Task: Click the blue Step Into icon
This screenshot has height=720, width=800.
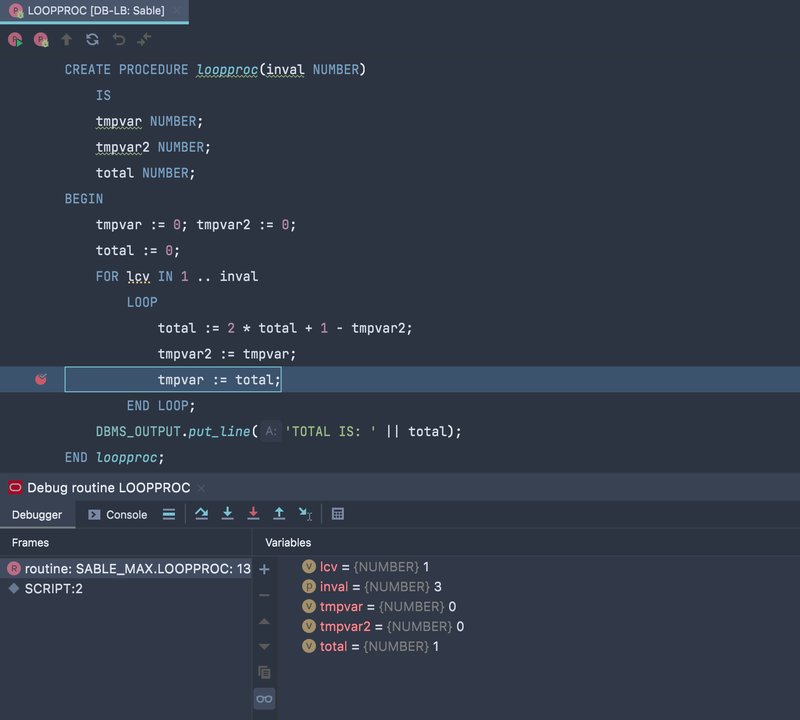Action: point(228,514)
